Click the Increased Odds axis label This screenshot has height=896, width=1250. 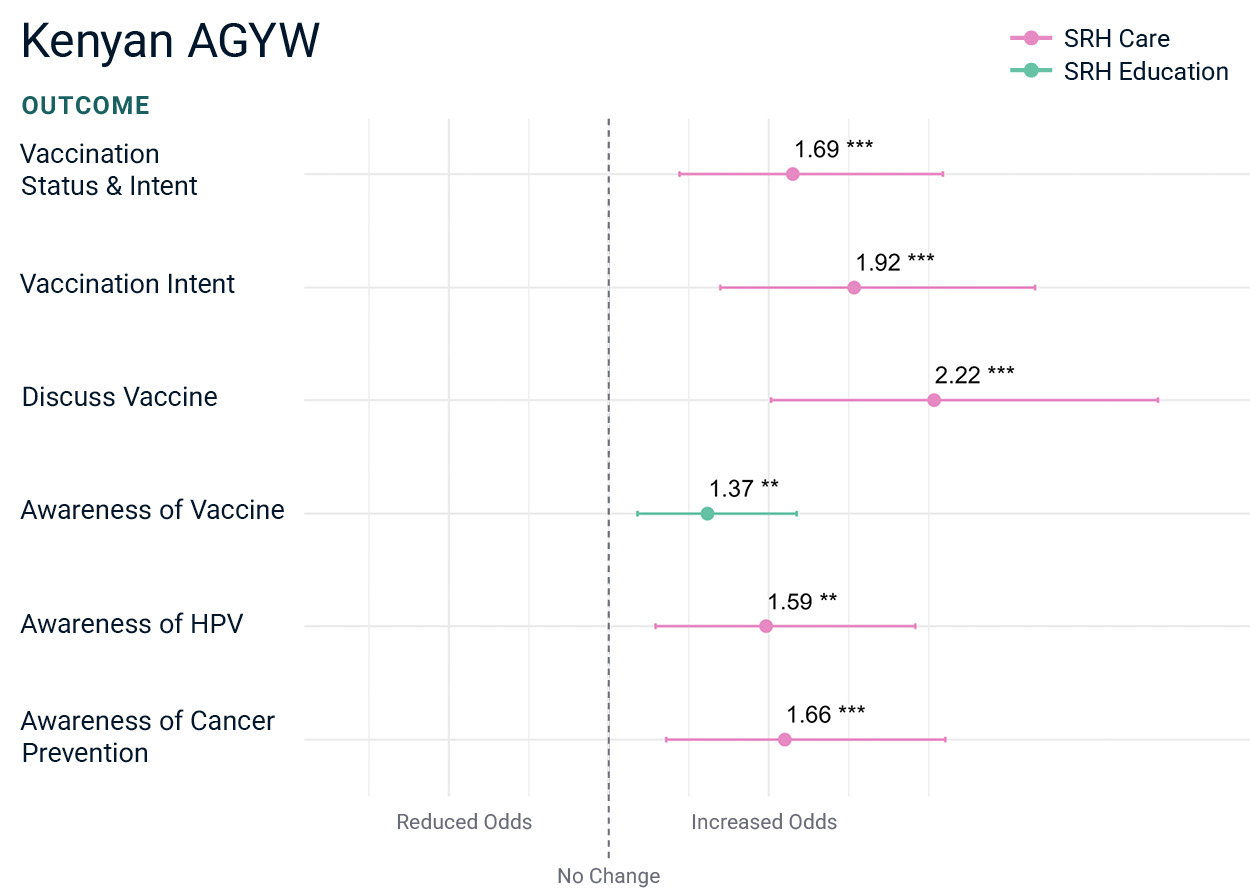[764, 822]
